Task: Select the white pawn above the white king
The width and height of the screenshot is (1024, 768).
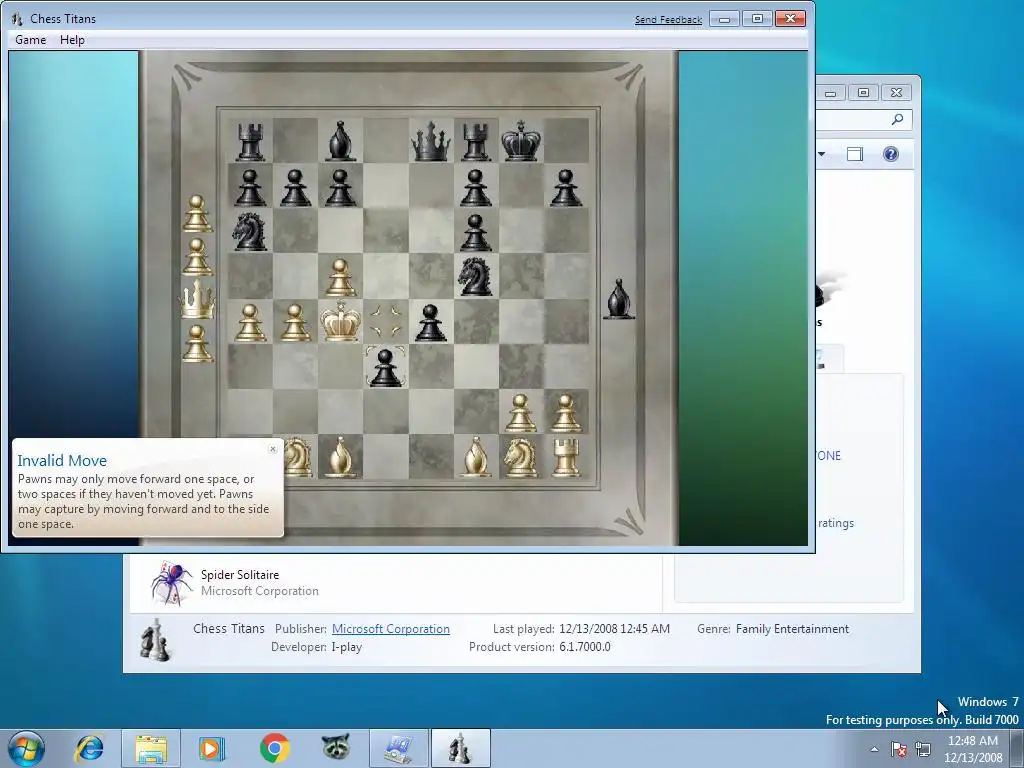Action: (x=340, y=277)
